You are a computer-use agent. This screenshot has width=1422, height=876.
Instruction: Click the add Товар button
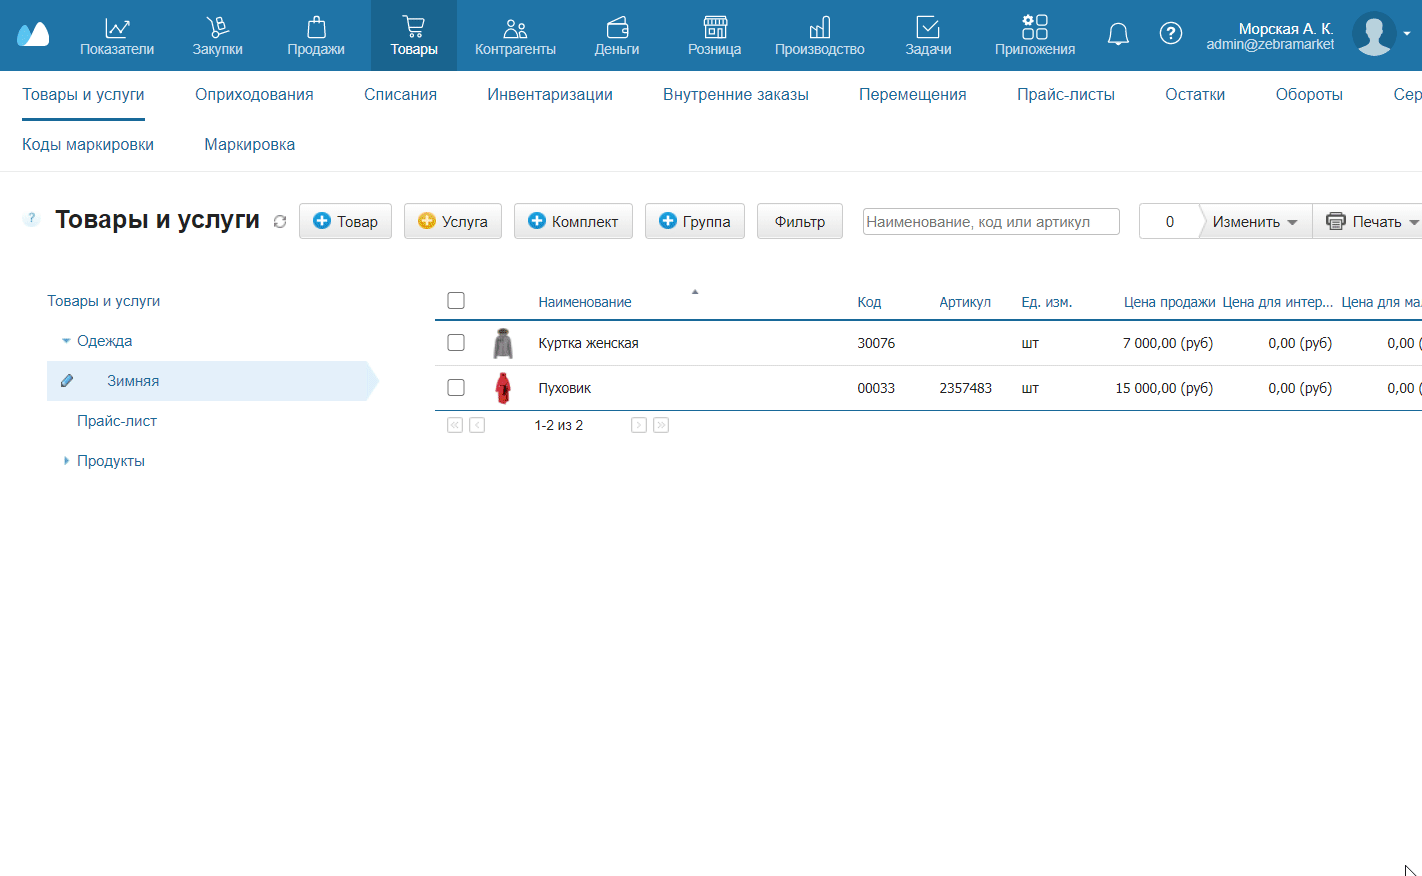click(x=345, y=222)
